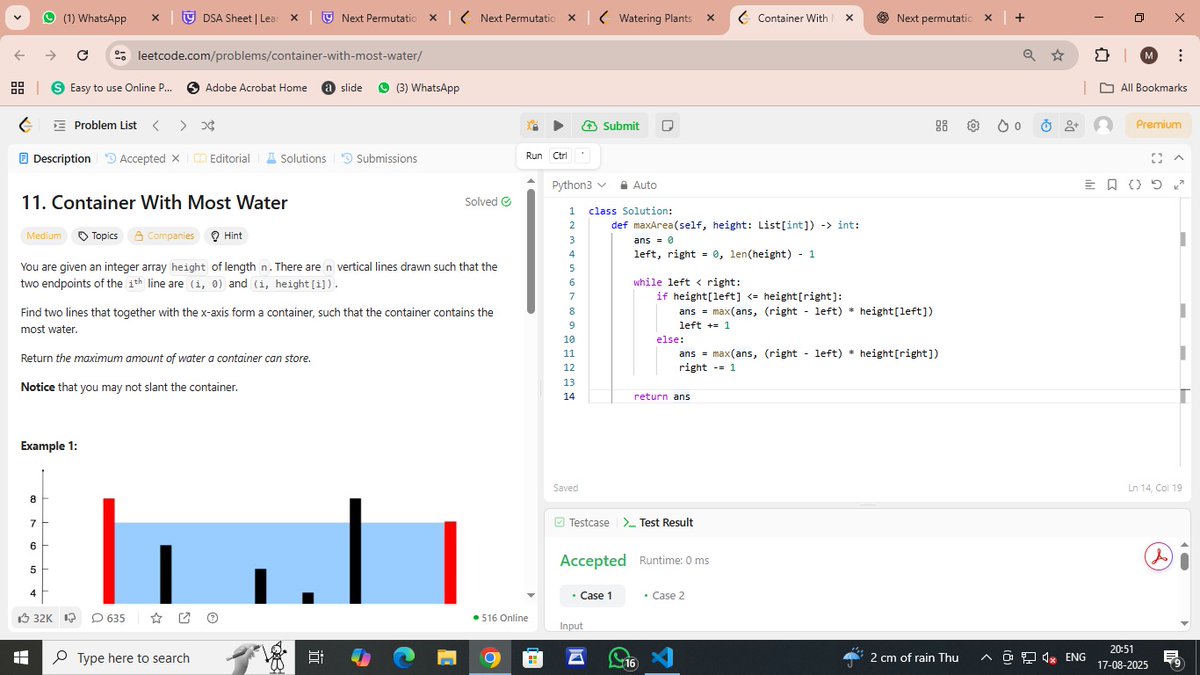Screen dimensions: 1200x675
Task: Open the Adobe Acrobat Home bookmark
Action: pyautogui.click(x=247, y=88)
